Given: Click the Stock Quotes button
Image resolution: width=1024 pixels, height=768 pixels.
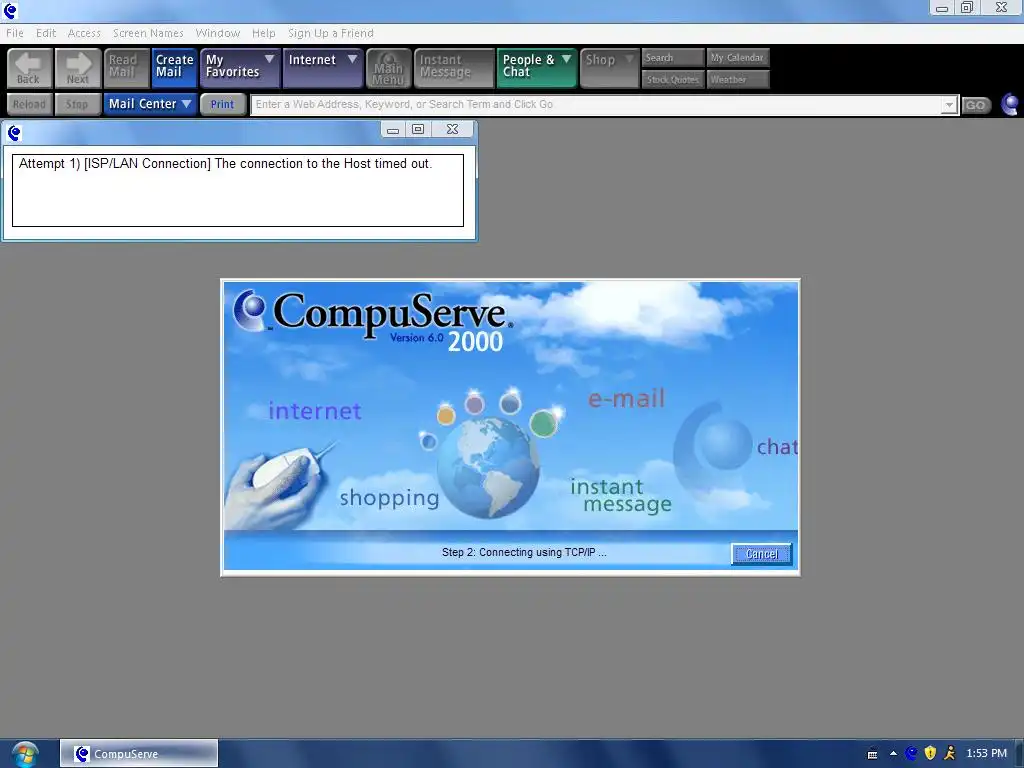Looking at the screenshot, I should tap(673, 79).
